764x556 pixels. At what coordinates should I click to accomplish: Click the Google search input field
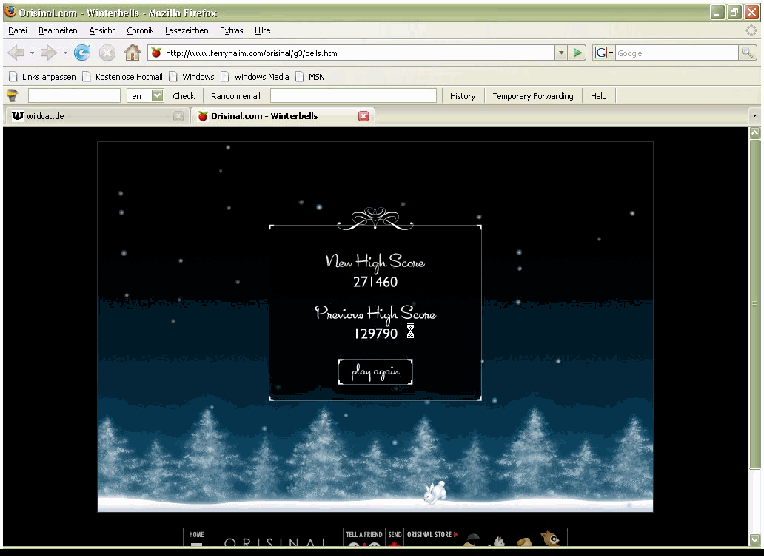pyautogui.click(x=677, y=53)
